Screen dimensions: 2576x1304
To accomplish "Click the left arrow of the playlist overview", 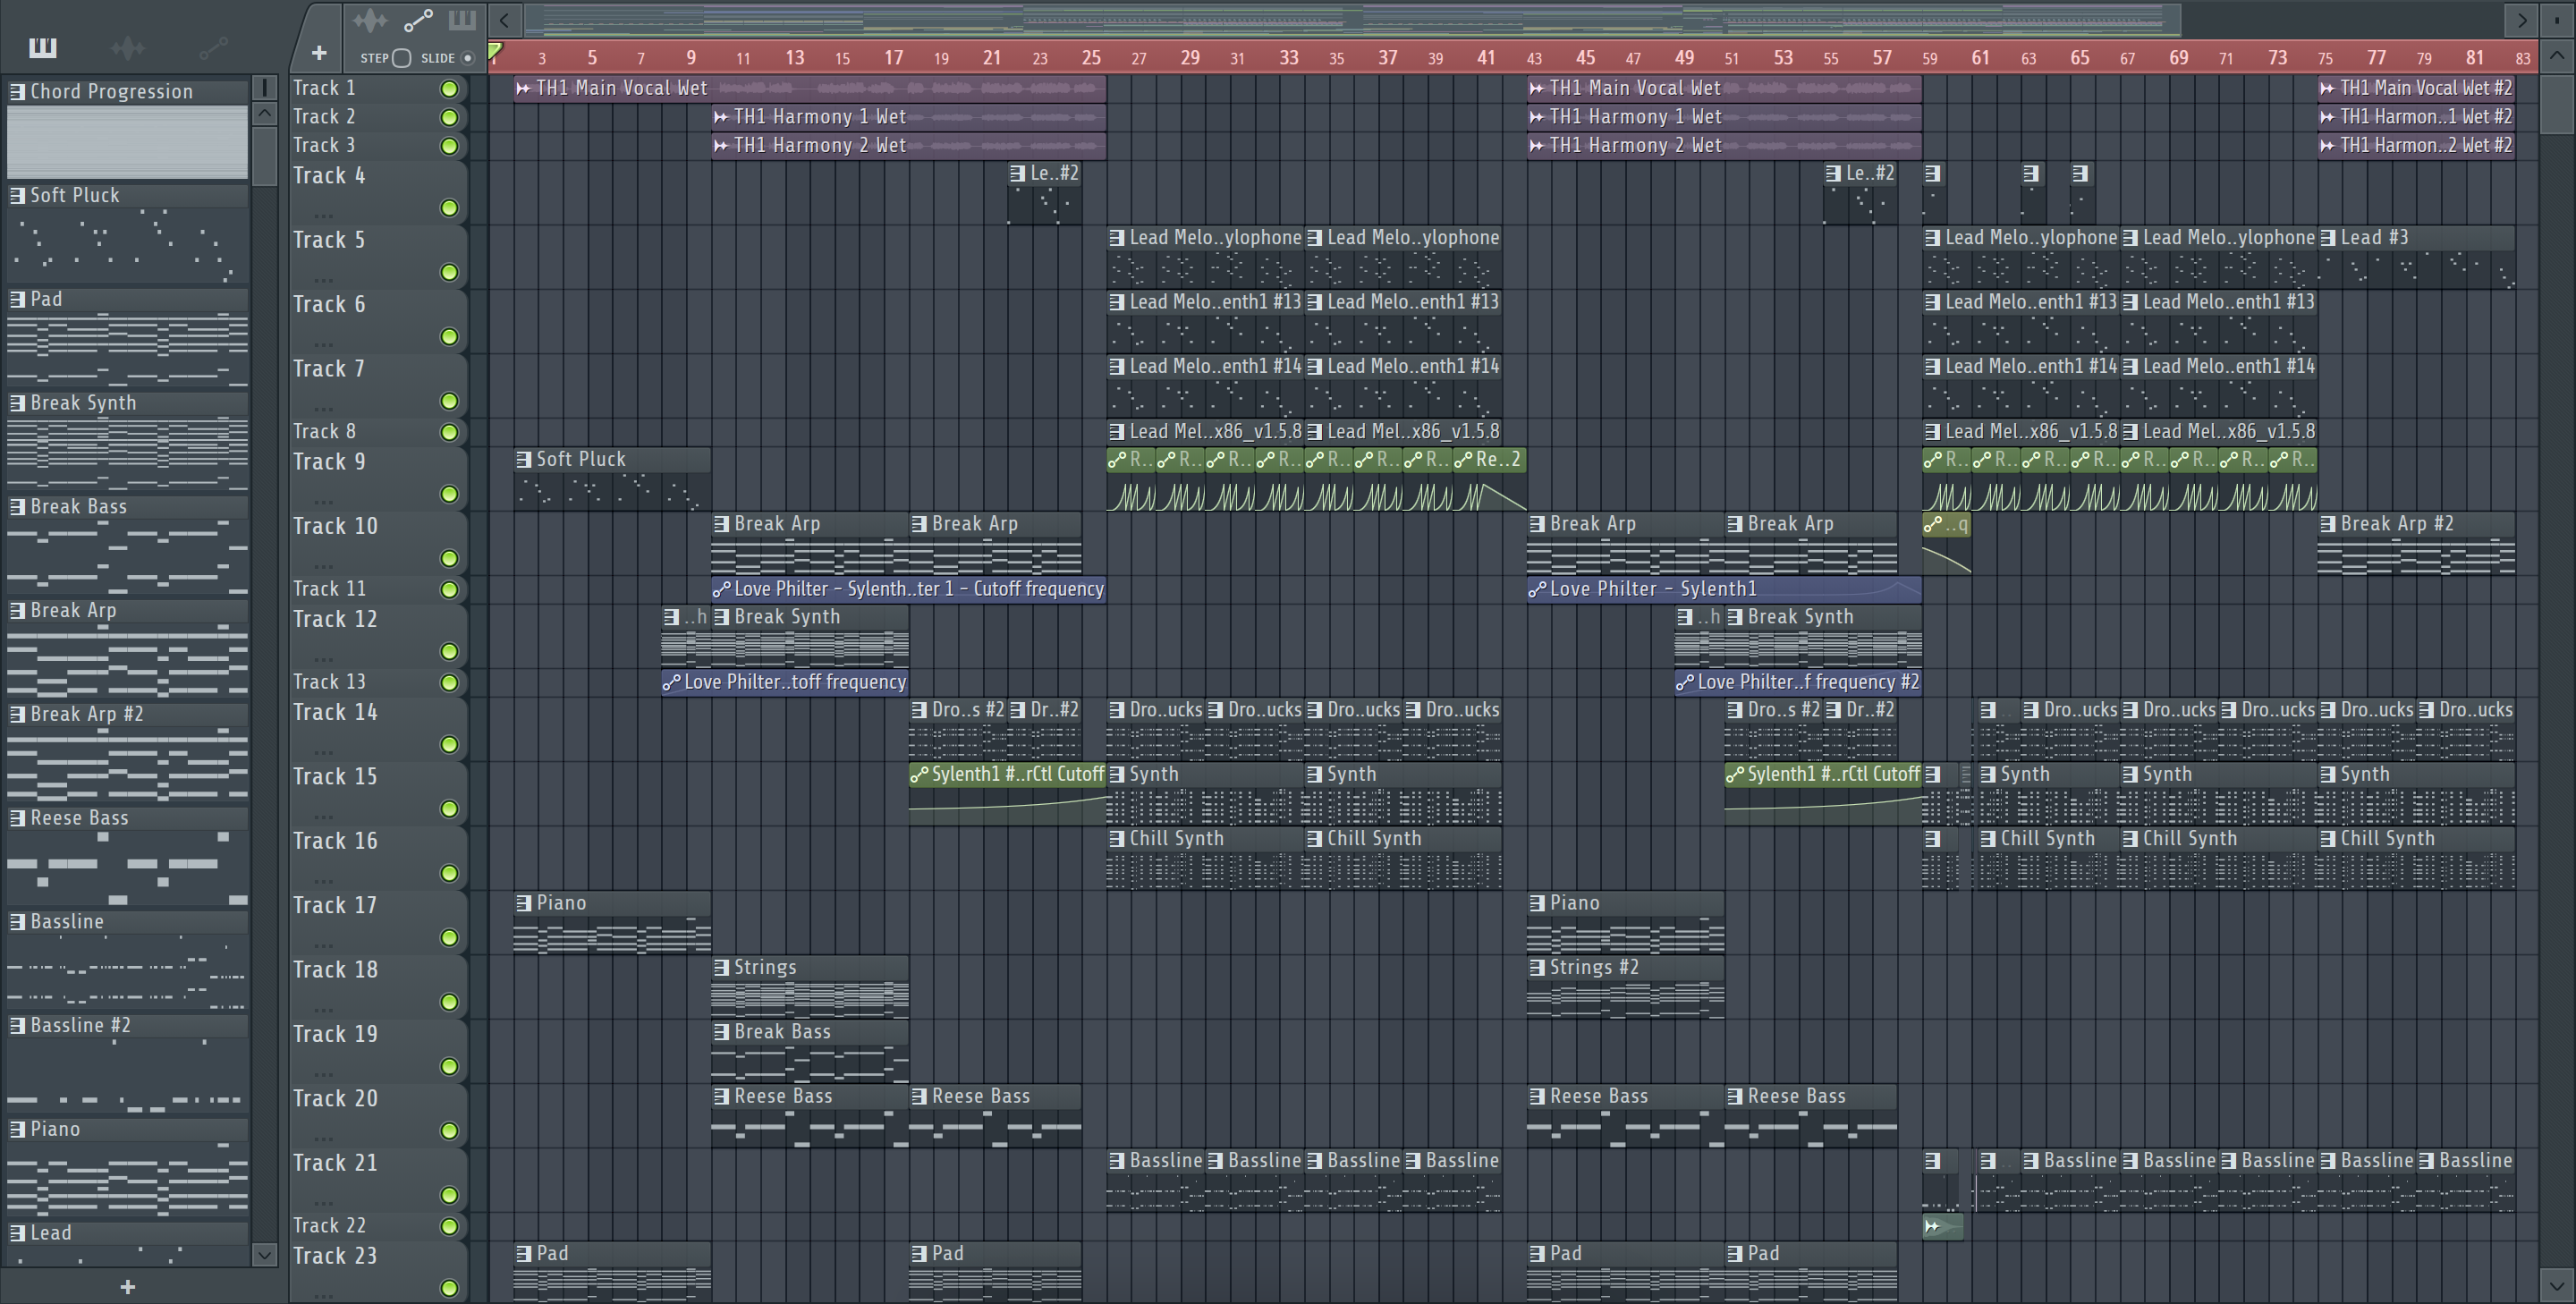I will [x=504, y=19].
